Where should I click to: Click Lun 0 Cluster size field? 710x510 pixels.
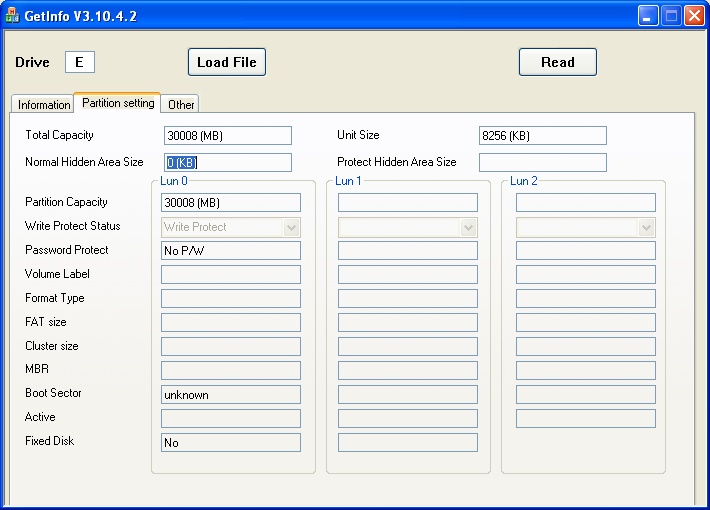tap(231, 346)
